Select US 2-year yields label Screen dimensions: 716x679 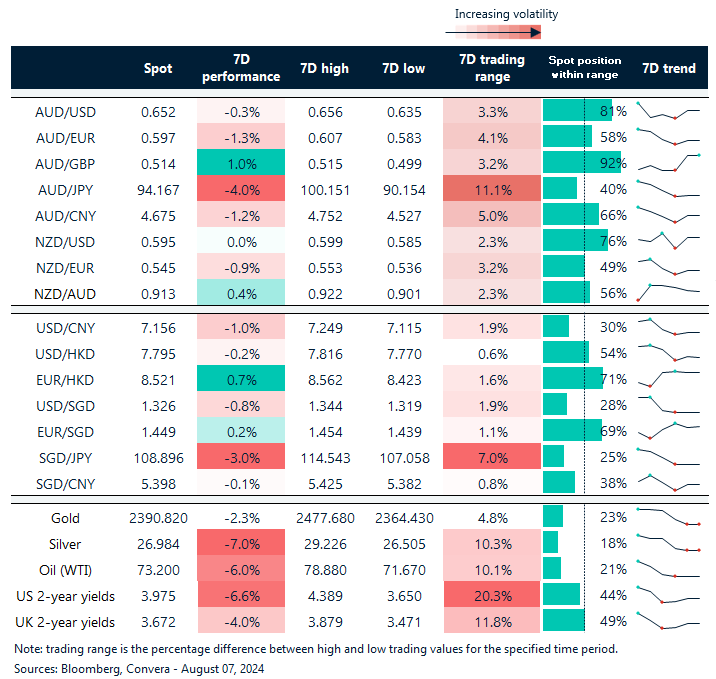(x=65, y=596)
